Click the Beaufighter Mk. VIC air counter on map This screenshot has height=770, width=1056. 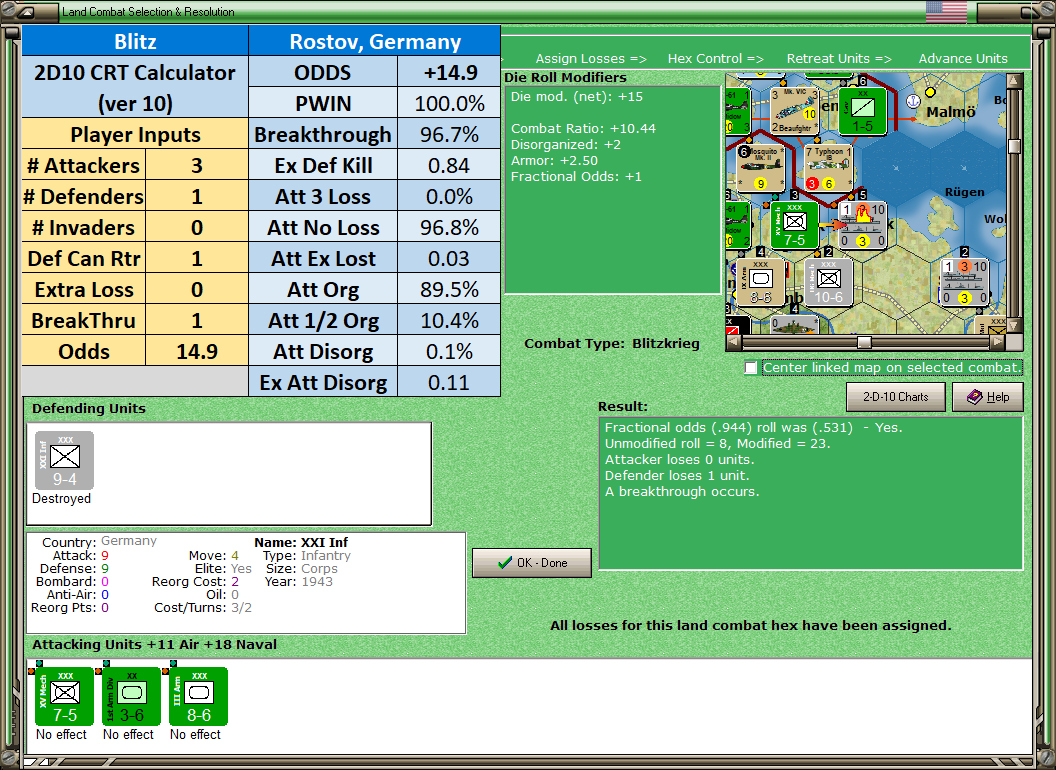click(x=793, y=109)
